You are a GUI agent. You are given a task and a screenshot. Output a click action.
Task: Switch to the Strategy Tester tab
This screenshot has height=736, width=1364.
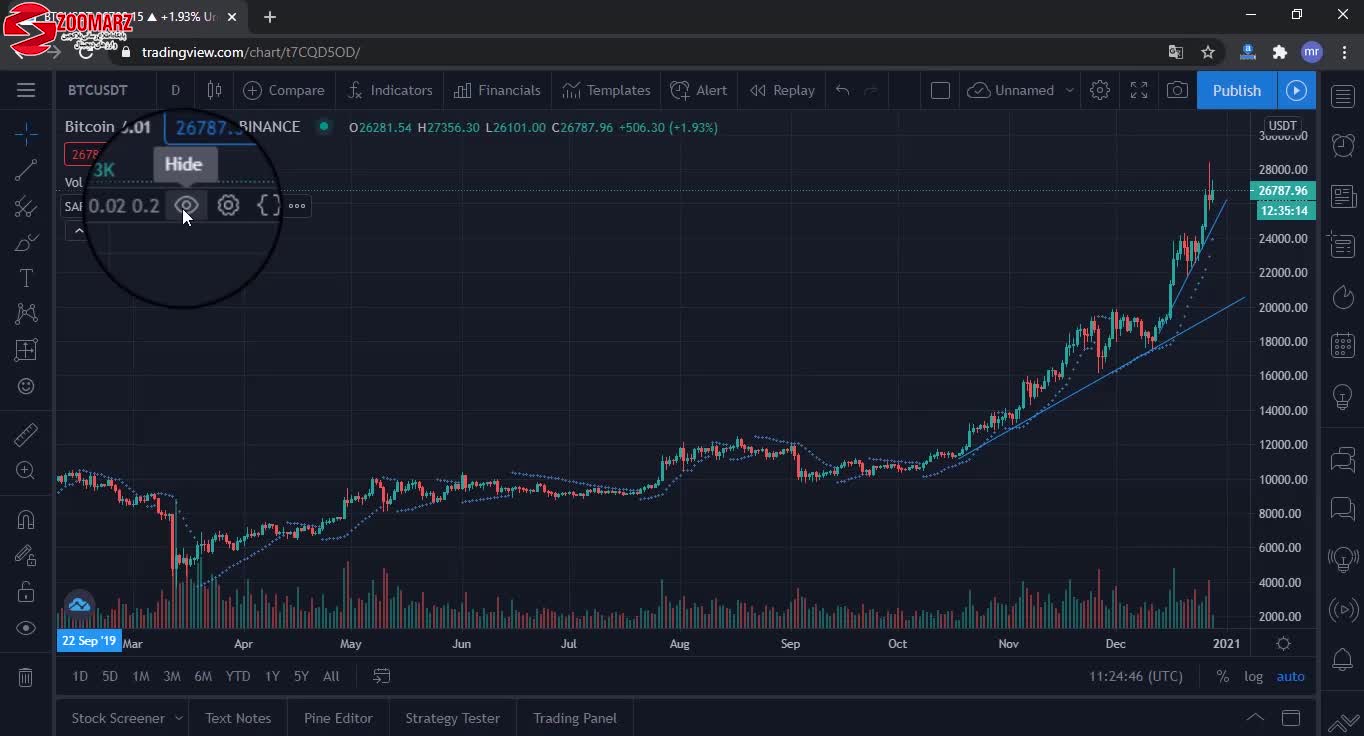(x=452, y=718)
